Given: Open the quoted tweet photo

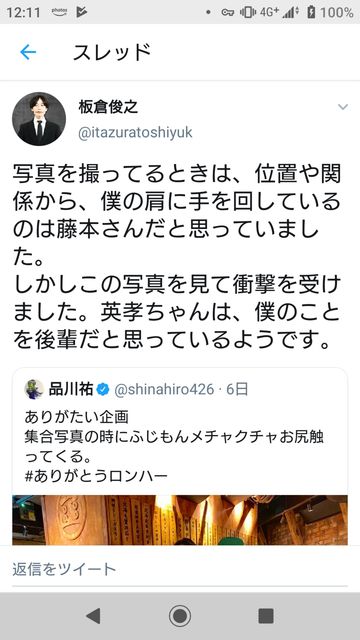Looking at the screenshot, I should click(x=180, y=520).
